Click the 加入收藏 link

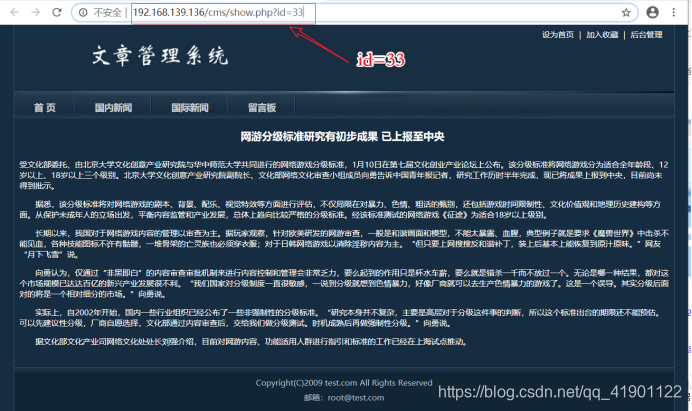[602, 35]
